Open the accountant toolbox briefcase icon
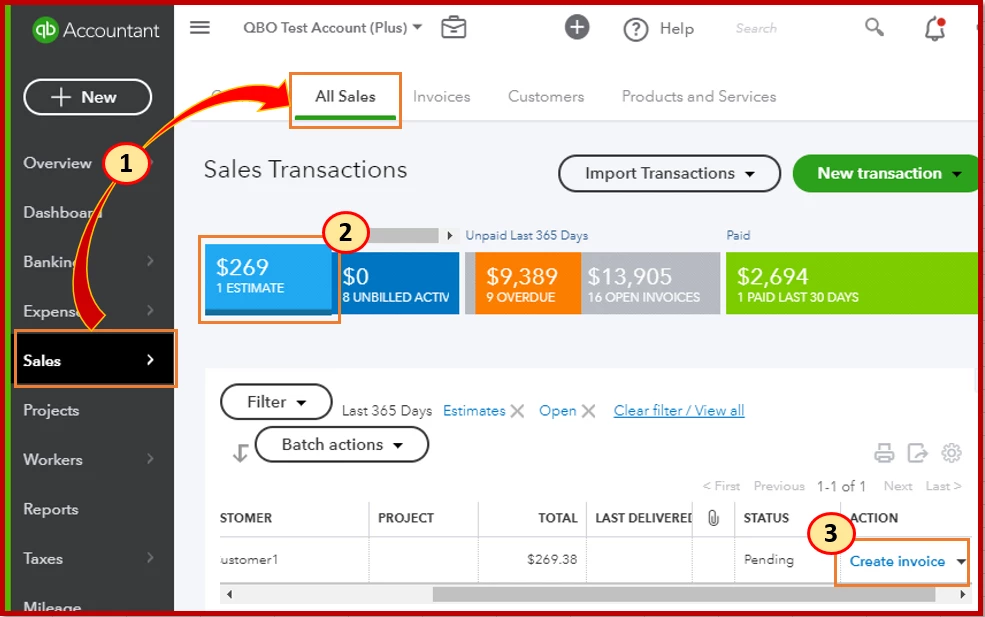Image resolution: width=985 pixels, height=617 pixels. coord(454,28)
